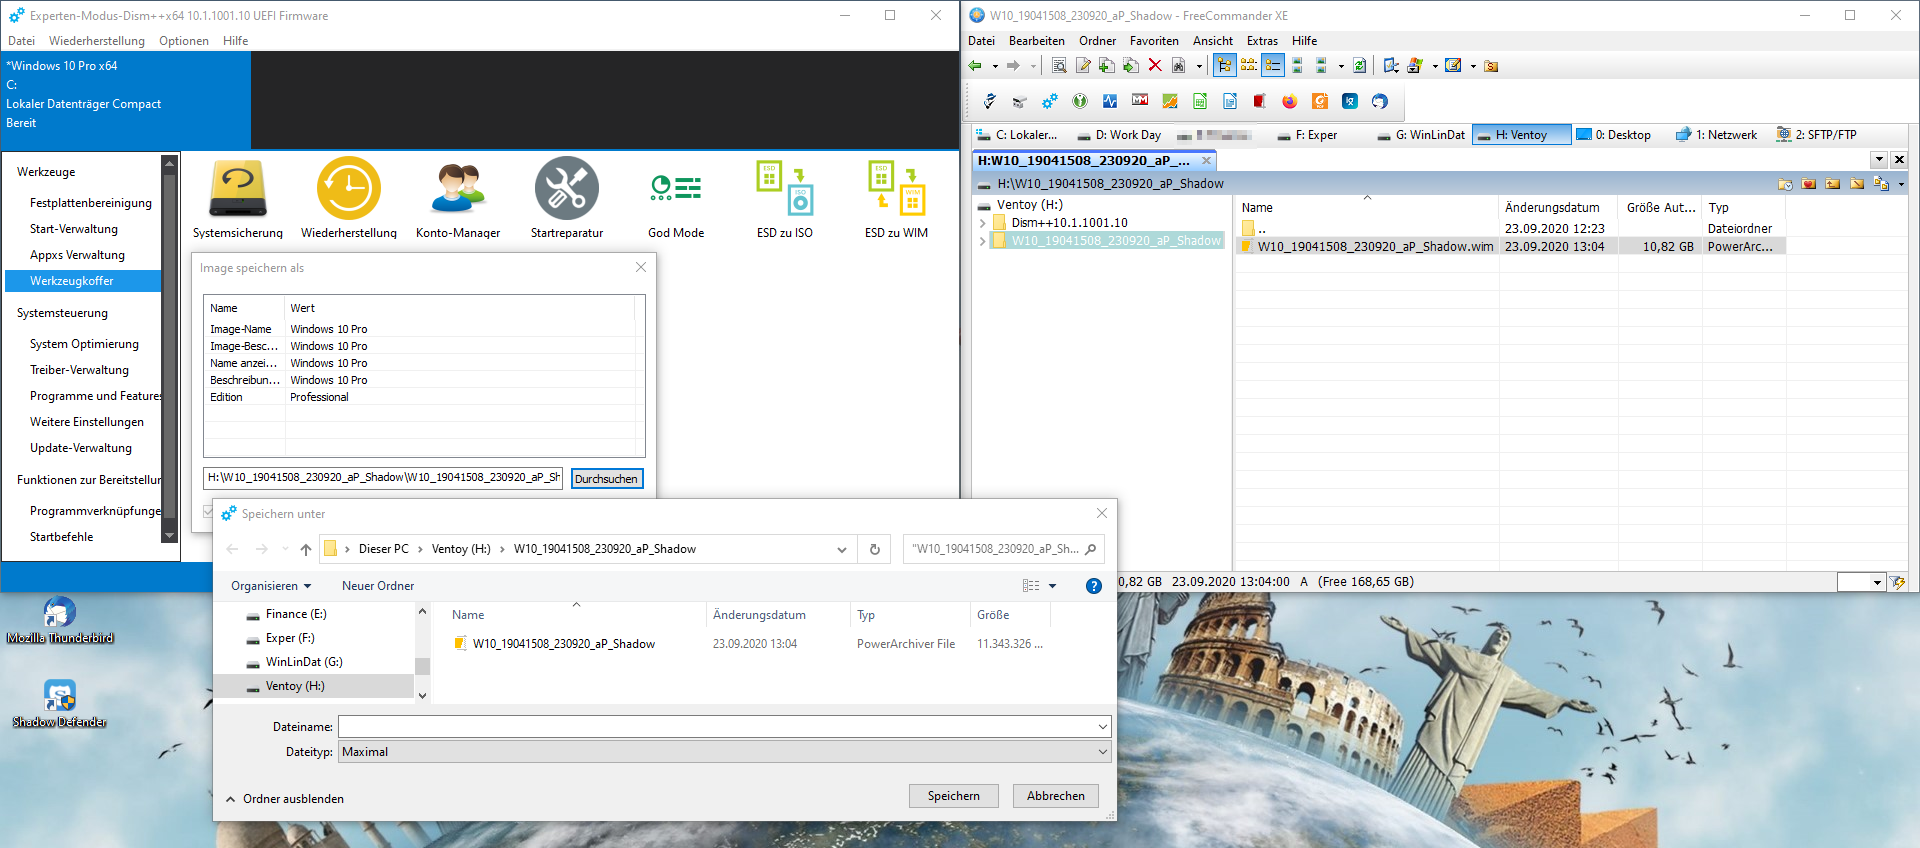Open the orange PDF app icon in shortcut toolbar

click(x=1320, y=101)
